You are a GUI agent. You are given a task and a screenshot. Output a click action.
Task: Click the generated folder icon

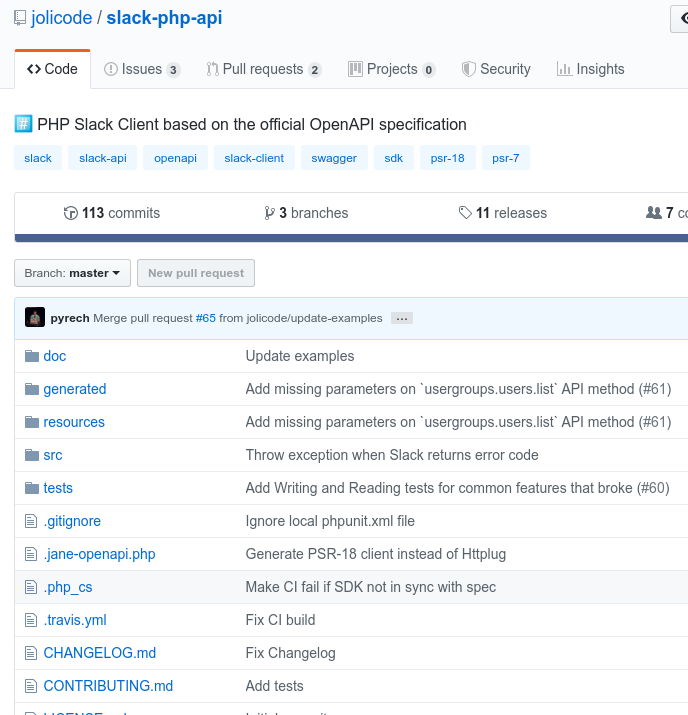[x=31, y=389]
